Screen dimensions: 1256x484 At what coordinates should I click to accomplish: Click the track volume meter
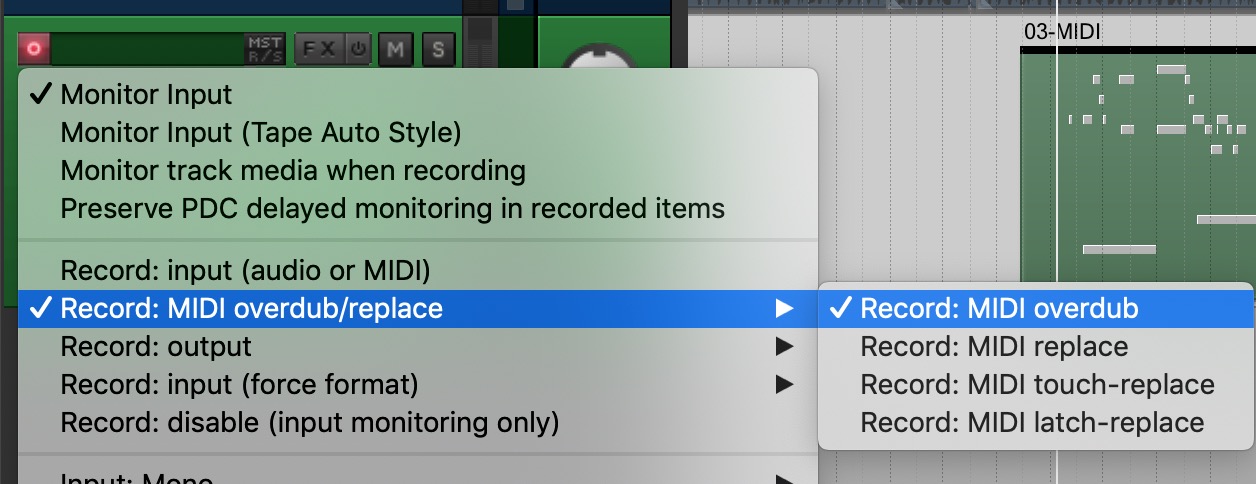tap(146, 47)
